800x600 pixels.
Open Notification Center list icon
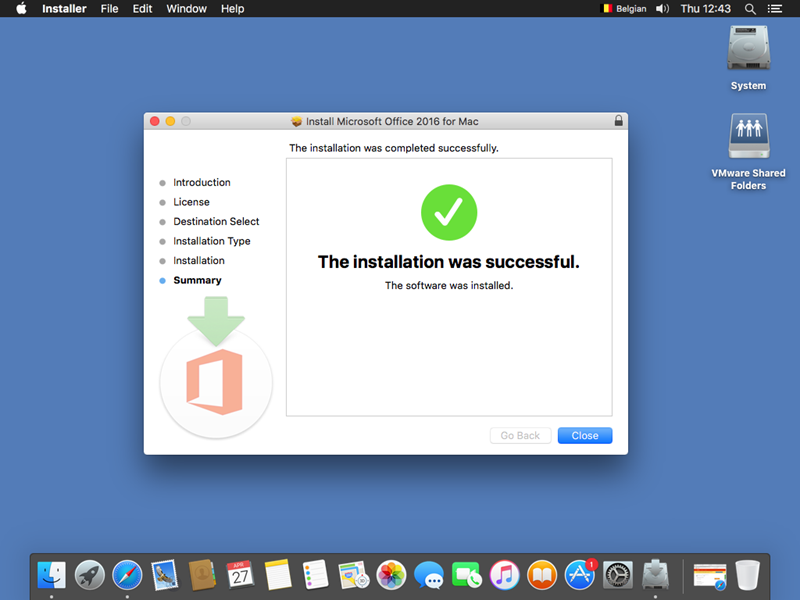(775, 9)
